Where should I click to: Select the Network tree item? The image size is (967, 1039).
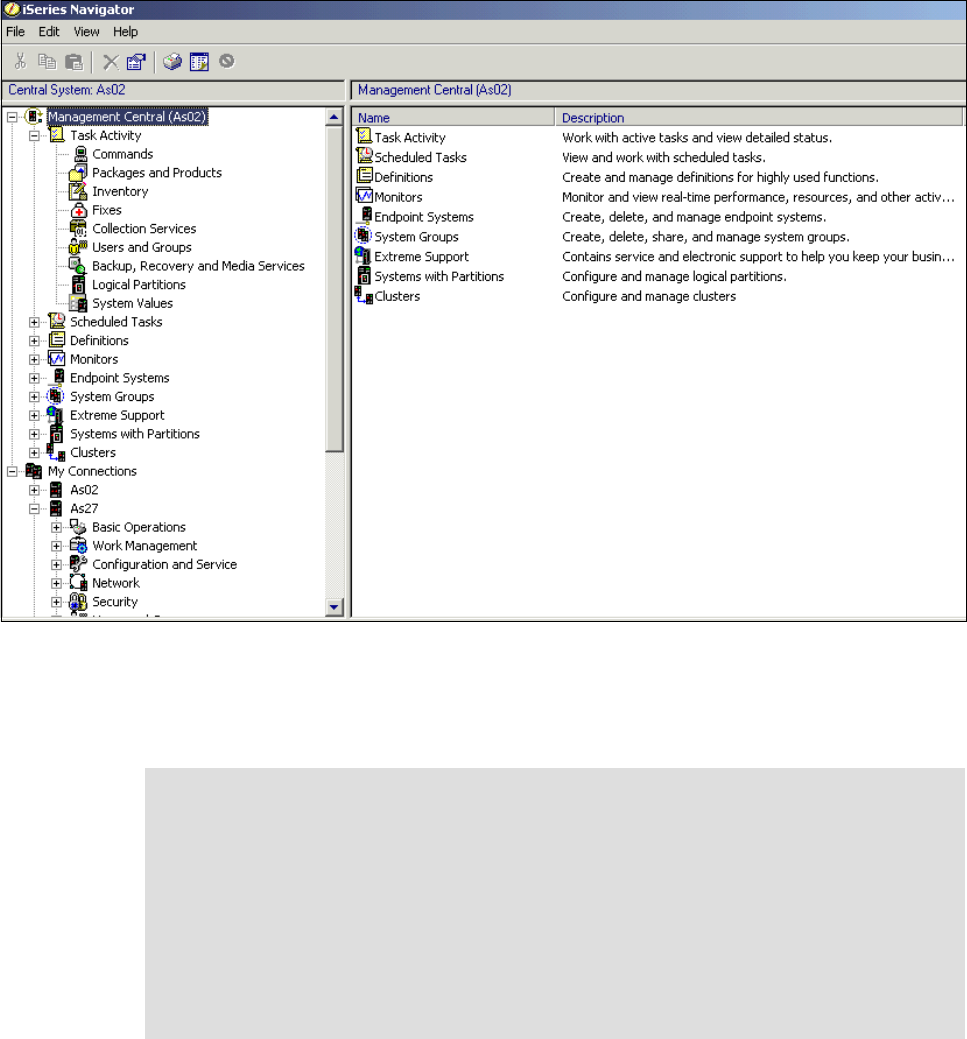pyautogui.click(x=116, y=583)
